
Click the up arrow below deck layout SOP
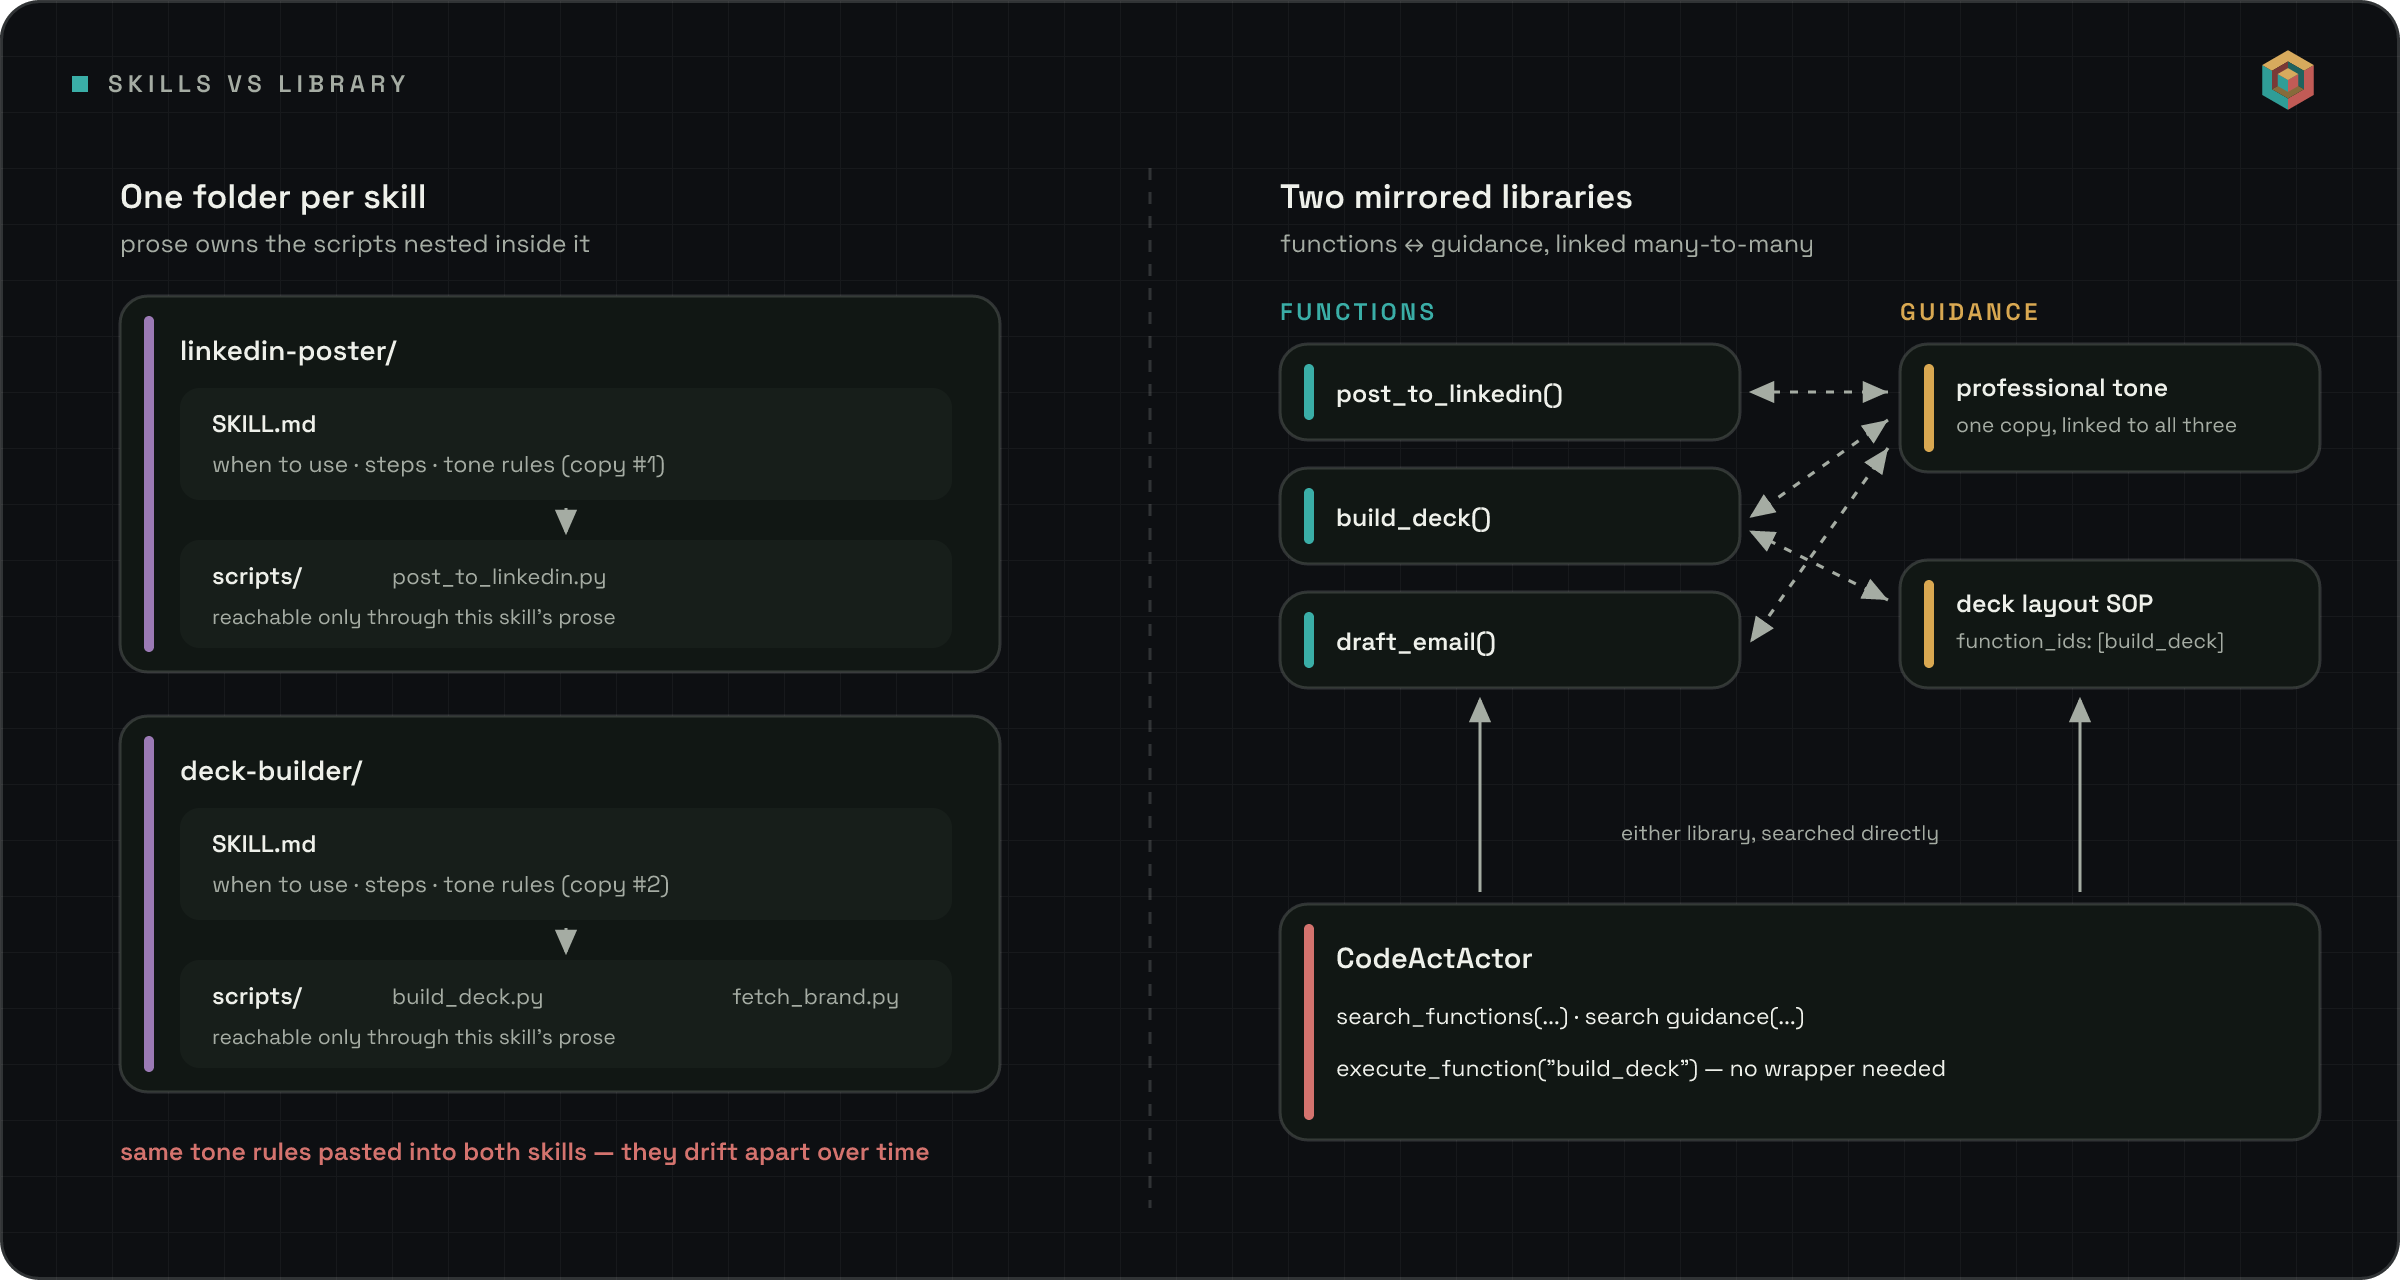click(2080, 795)
